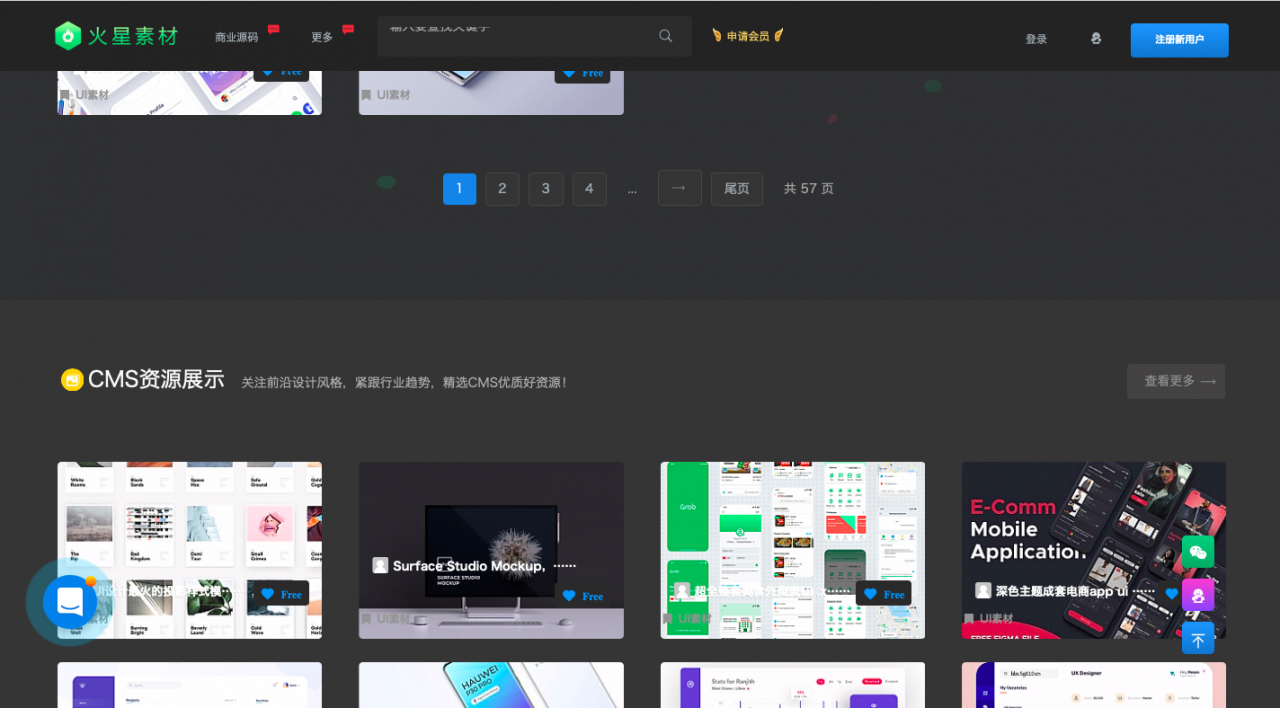Click the 查看更多 link for CMS resources
This screenshot has width=1280, height=708.
tap(1176, 381)
